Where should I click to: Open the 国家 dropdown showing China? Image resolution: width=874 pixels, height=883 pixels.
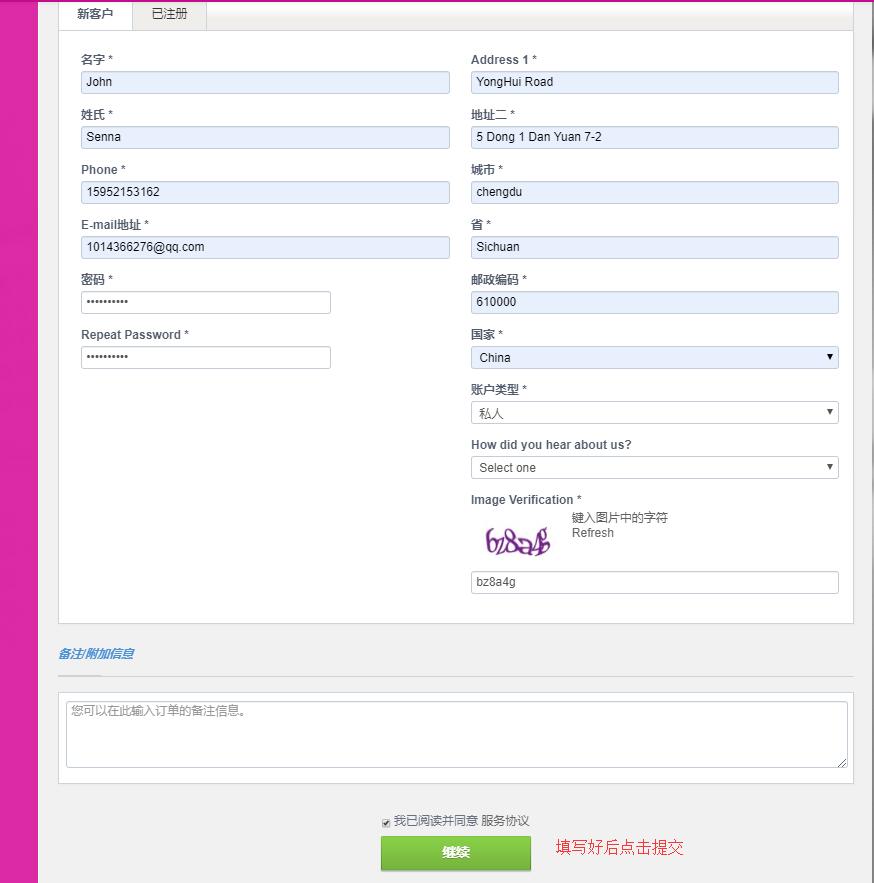pyautogui.click(x=654, y=358)
